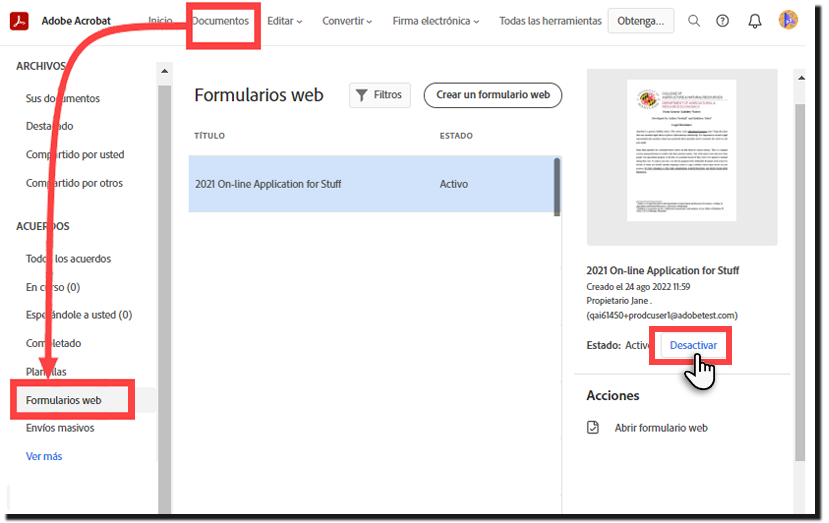
Task: Select Formularios web in sidebar
Action: tap(63, 400)
